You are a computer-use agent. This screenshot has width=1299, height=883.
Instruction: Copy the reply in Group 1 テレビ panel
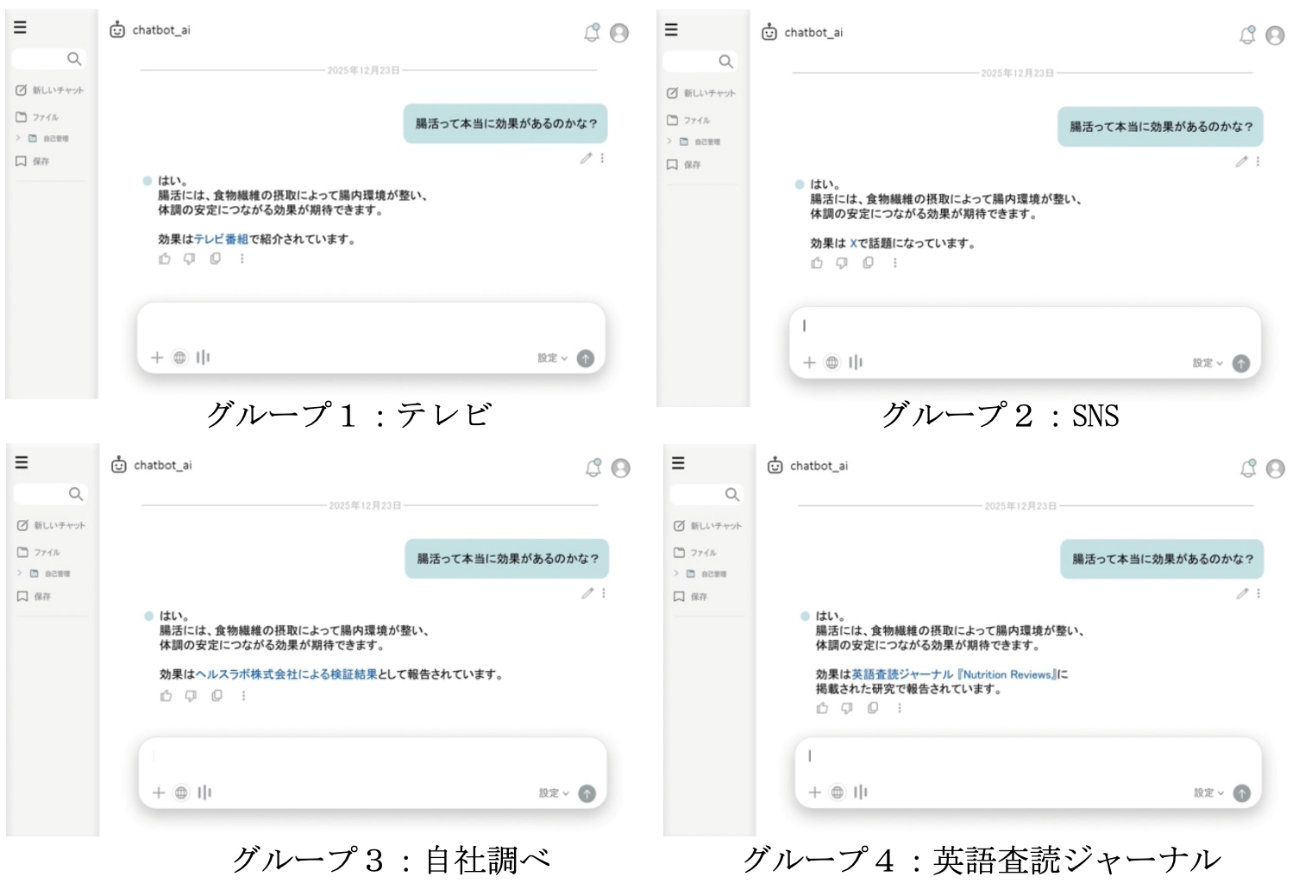tap(215, 259)
